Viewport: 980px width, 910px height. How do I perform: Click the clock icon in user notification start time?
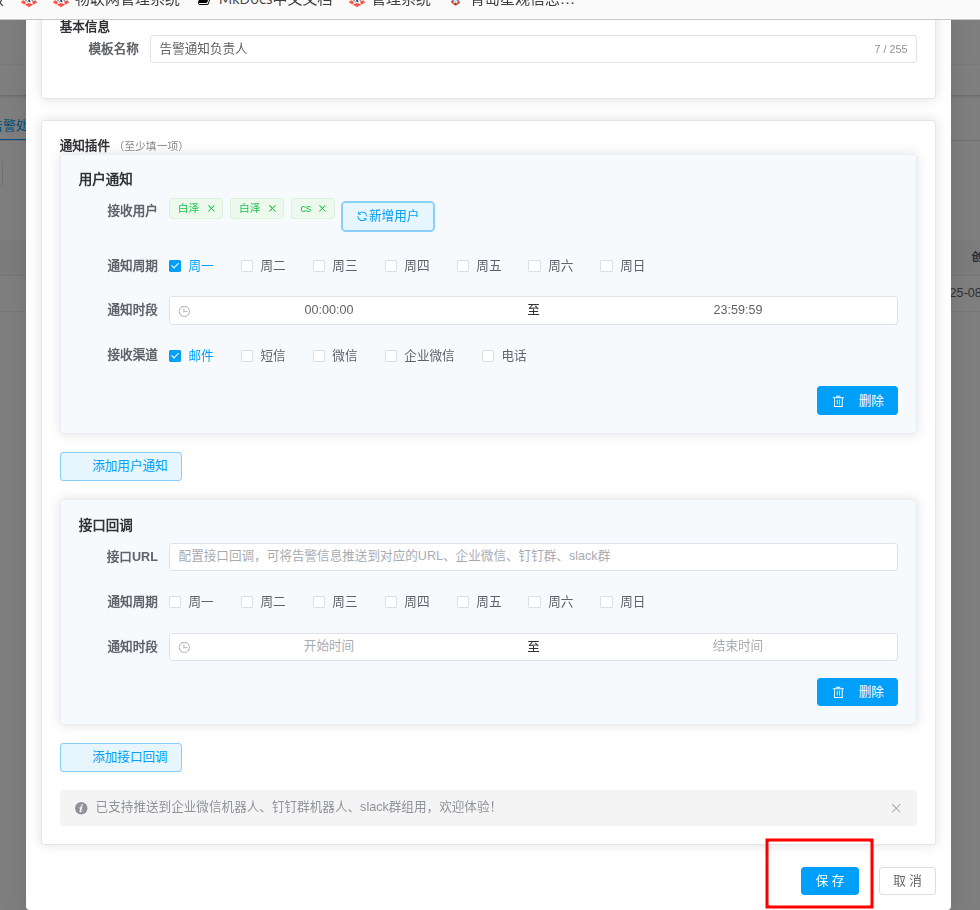pyautogui.click(x=184, y=311)
